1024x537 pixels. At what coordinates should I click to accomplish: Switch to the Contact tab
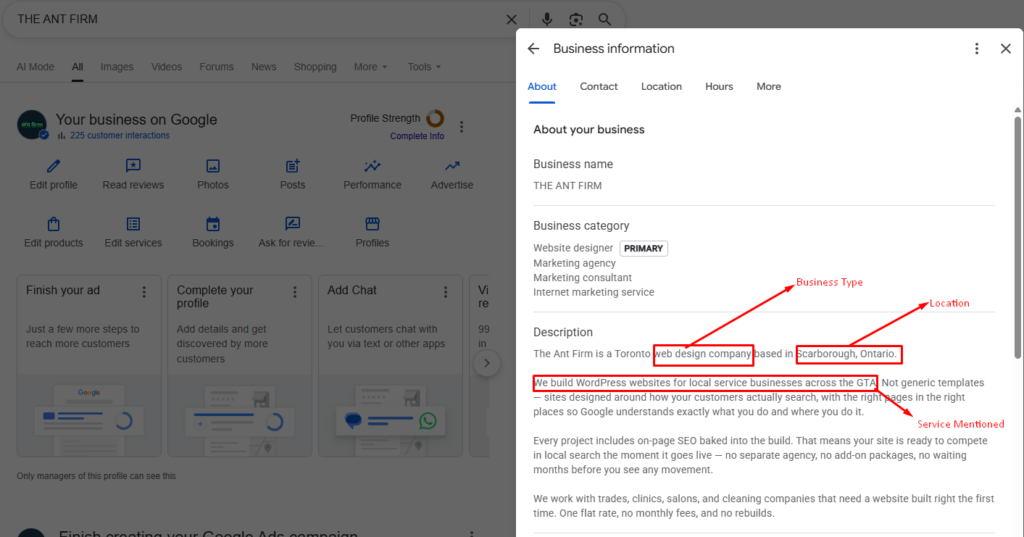tap(599, 86)
